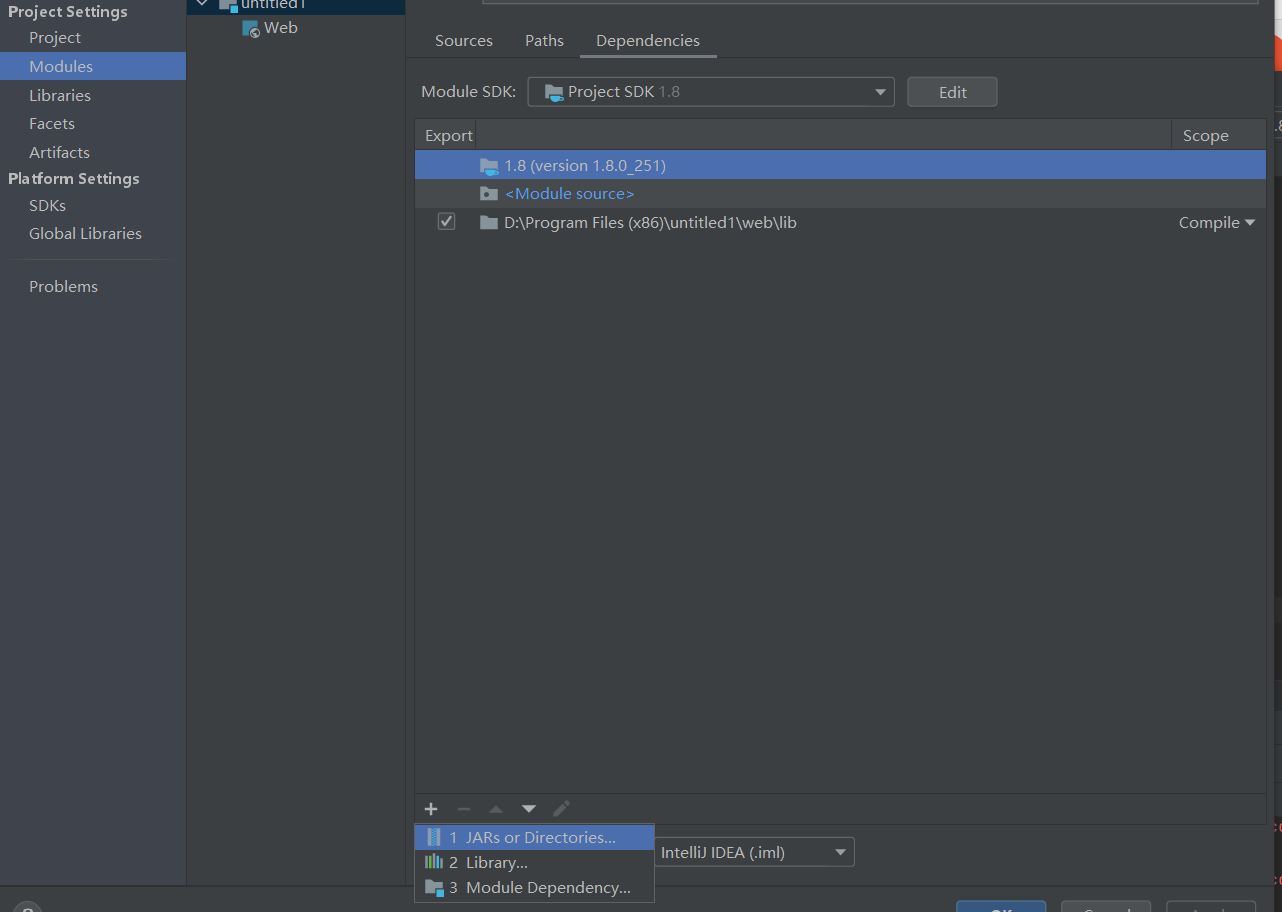Switch to the Sources tab
This screenshot has width=1282, height=912.
[464, 41]
